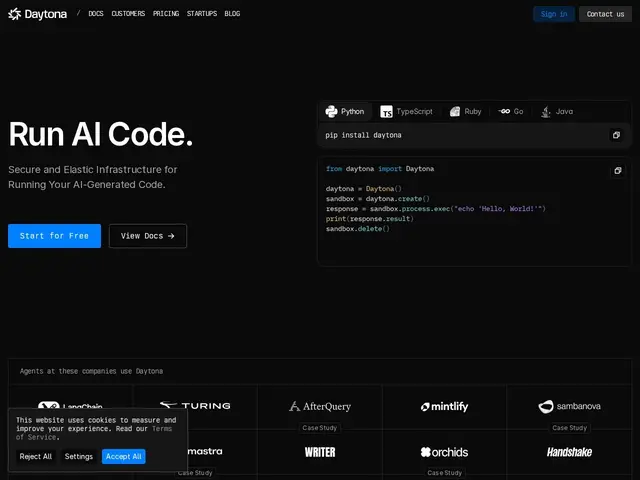The image size is (640, 480).
Task: Click the Daytona logo icon
Action: tap(15, 14)
